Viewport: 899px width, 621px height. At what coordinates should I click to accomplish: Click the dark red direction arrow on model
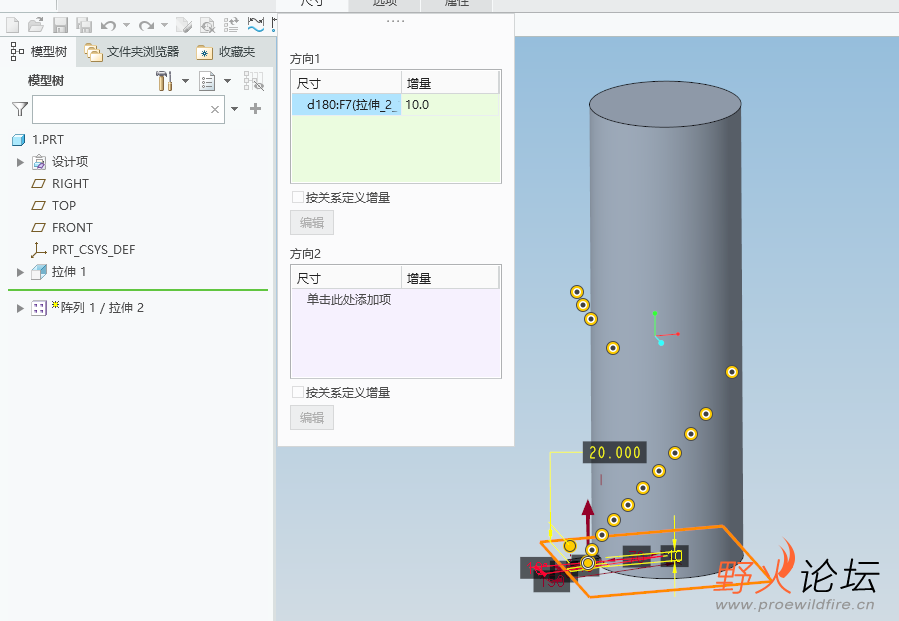tap(588, 519)
